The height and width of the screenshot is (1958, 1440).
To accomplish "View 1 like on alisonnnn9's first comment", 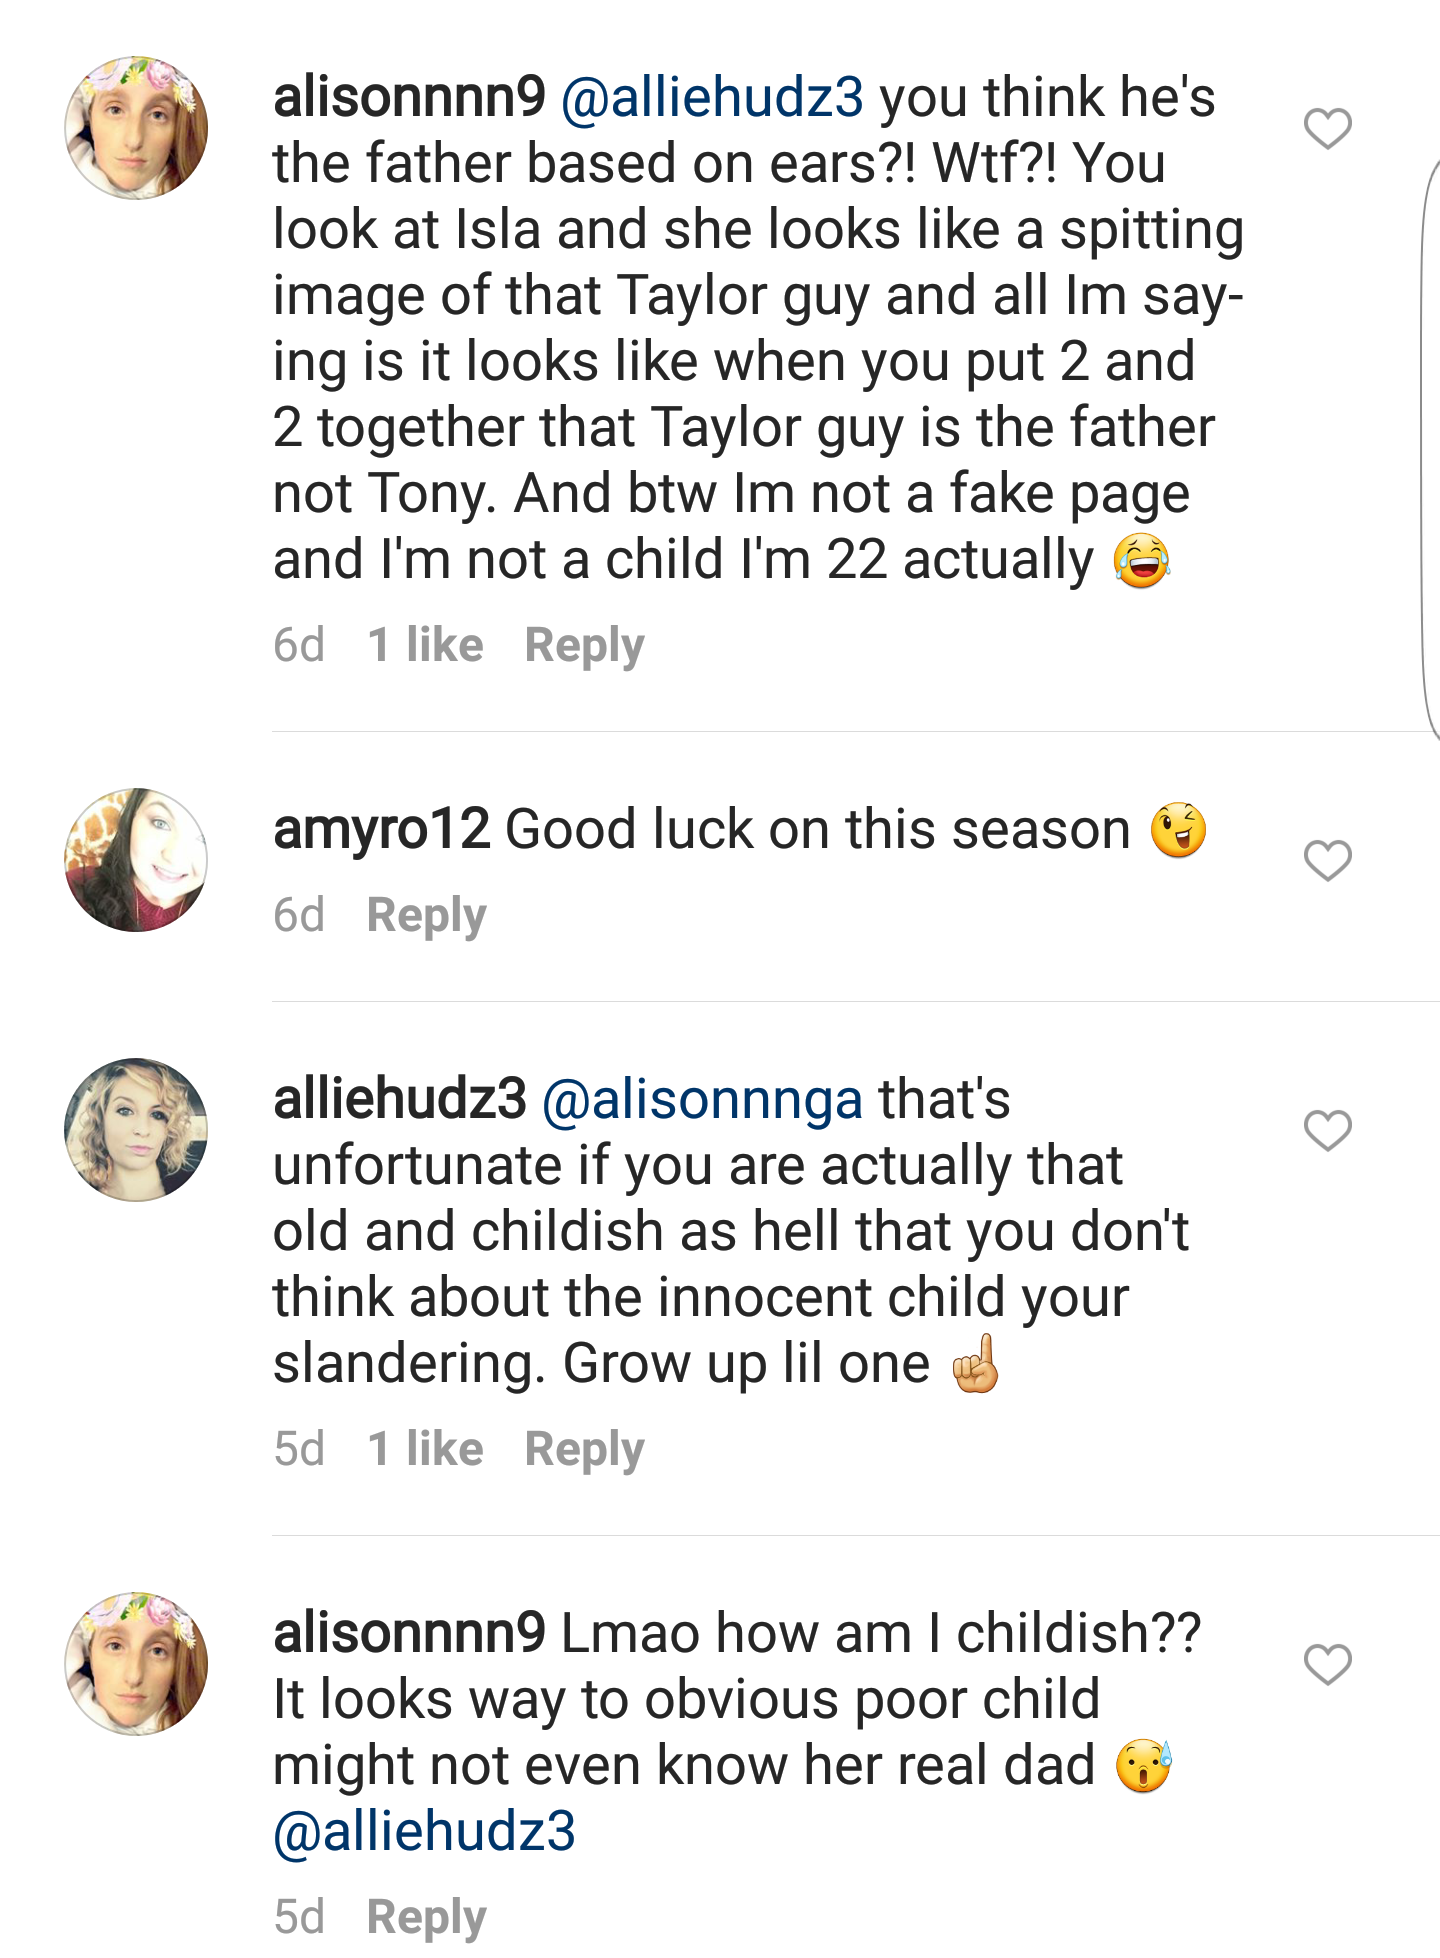I will click(x=425, y=645).
